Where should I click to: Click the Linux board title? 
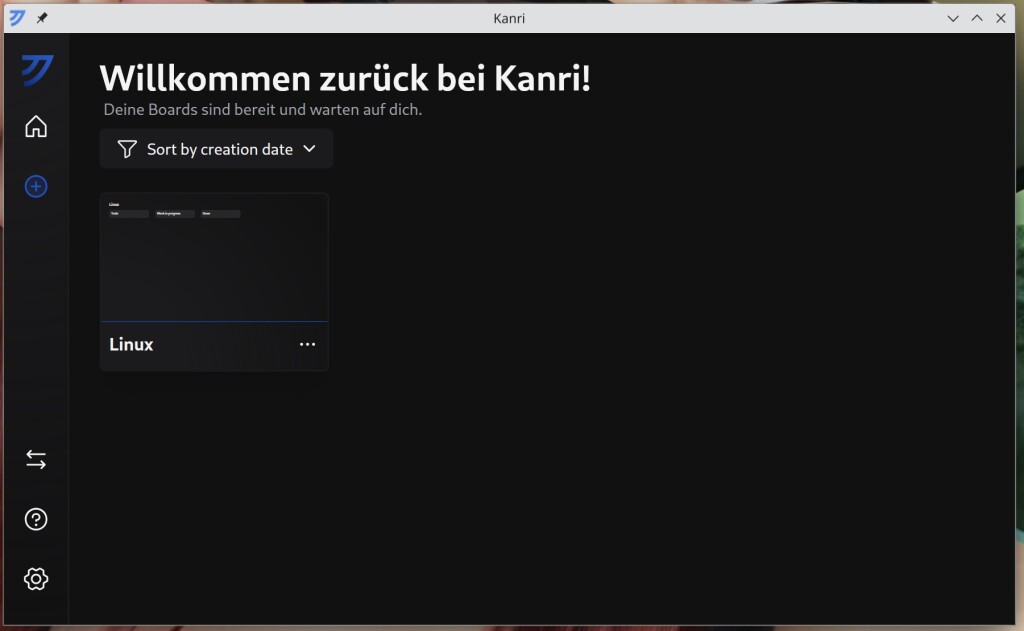point(131,344)
